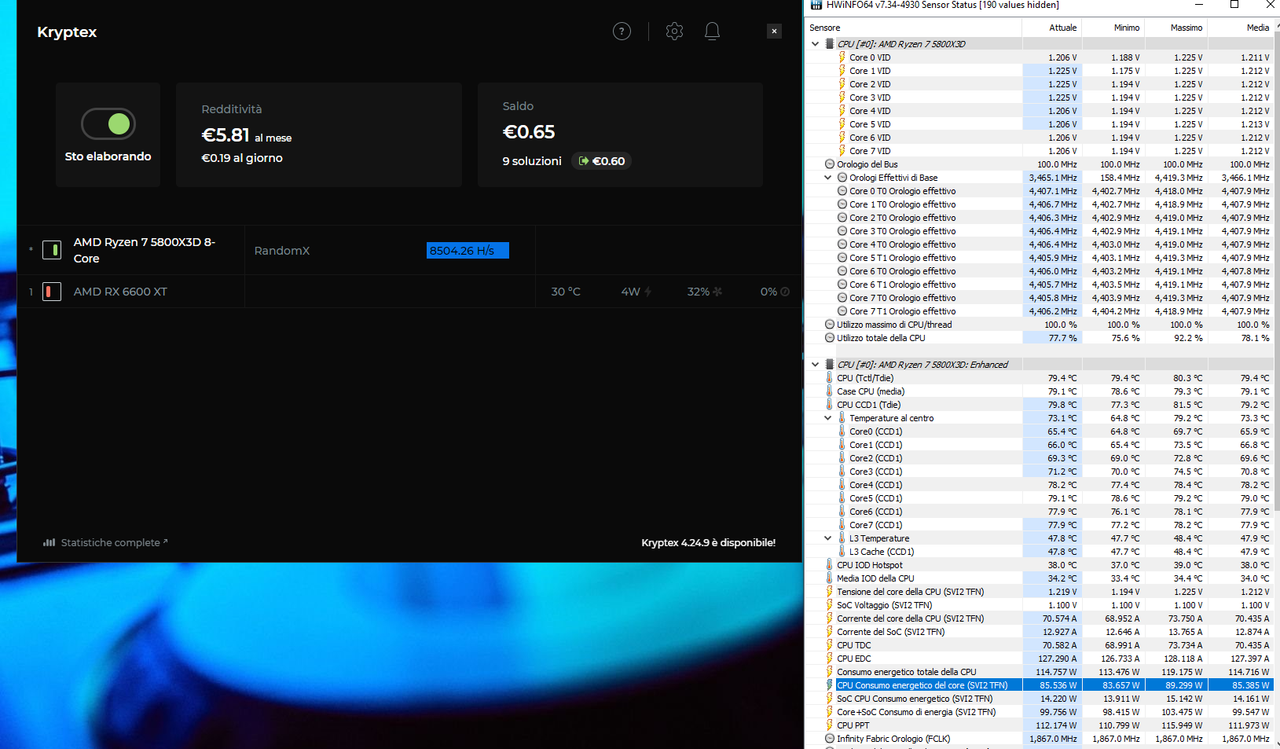This screenshot has height=749, width=1280.
Task: Collapse the Orologi Effettivi di Base tree node
Action: [x=828, y=177]
